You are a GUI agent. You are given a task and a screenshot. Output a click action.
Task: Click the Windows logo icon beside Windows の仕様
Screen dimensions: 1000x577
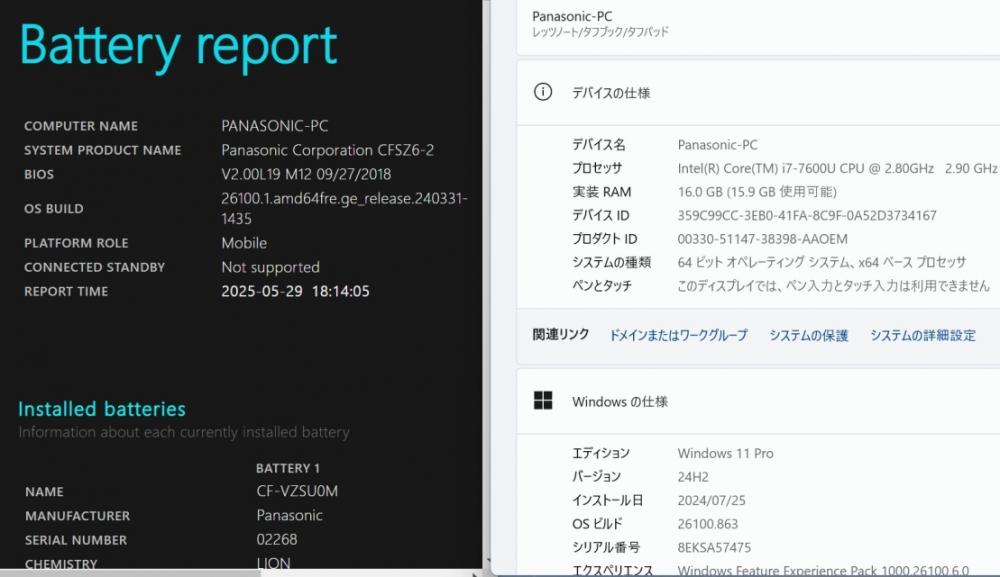tap(543, 401)
